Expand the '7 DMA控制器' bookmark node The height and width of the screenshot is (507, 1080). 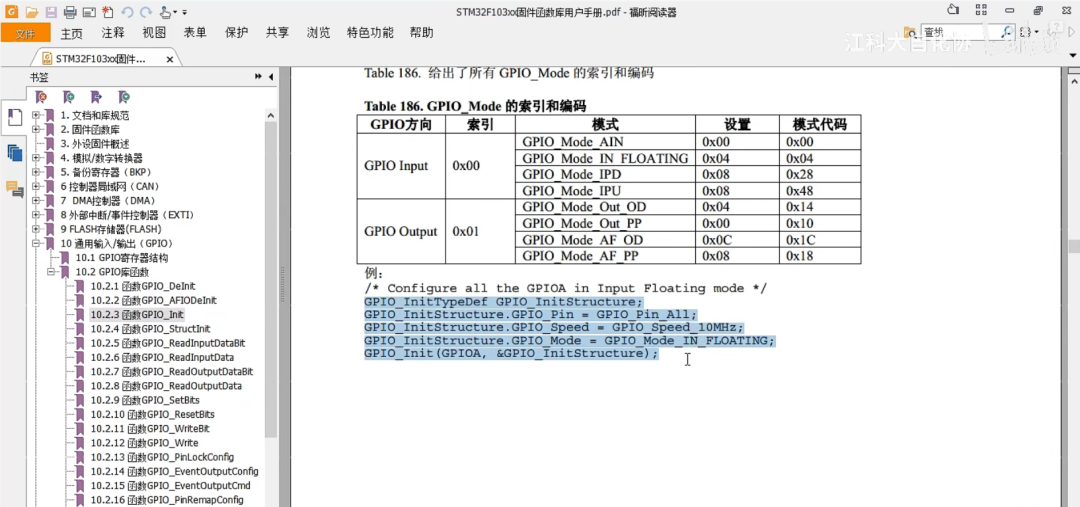tap(35, 200)
